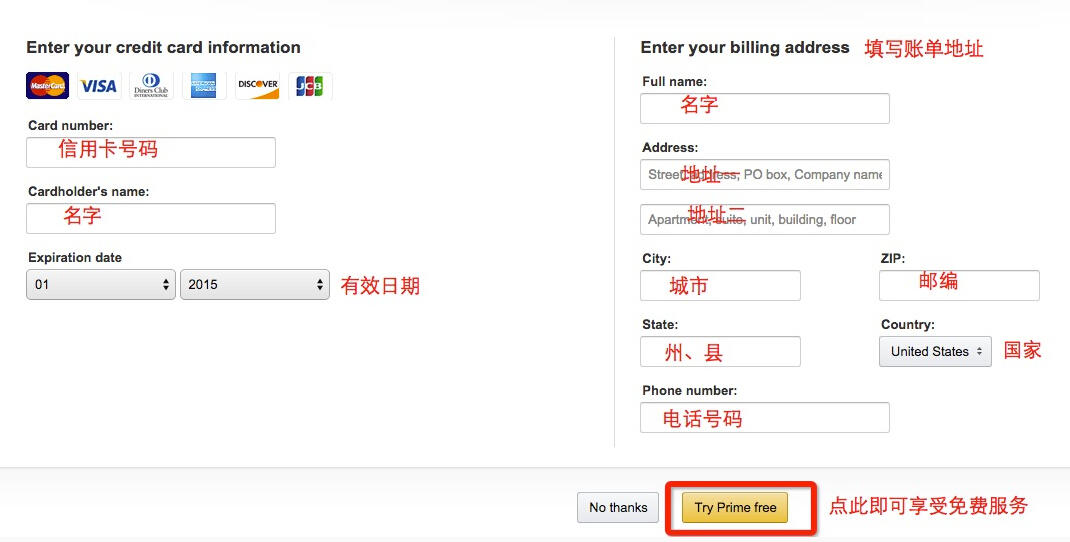Click the Try Prime free button
This screenshot has height=542, width=1070.
click(x=735, y=508)
